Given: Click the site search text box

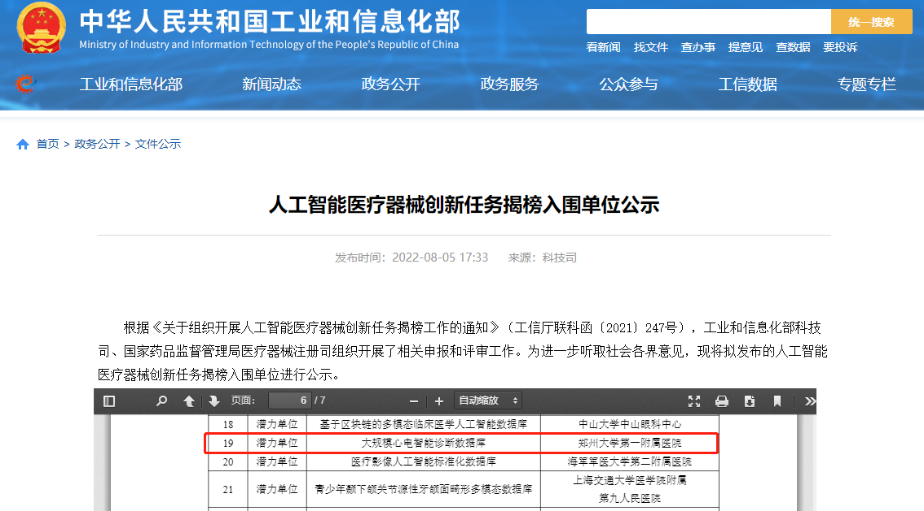Looking at the screenshot, I should pos(708,22).
